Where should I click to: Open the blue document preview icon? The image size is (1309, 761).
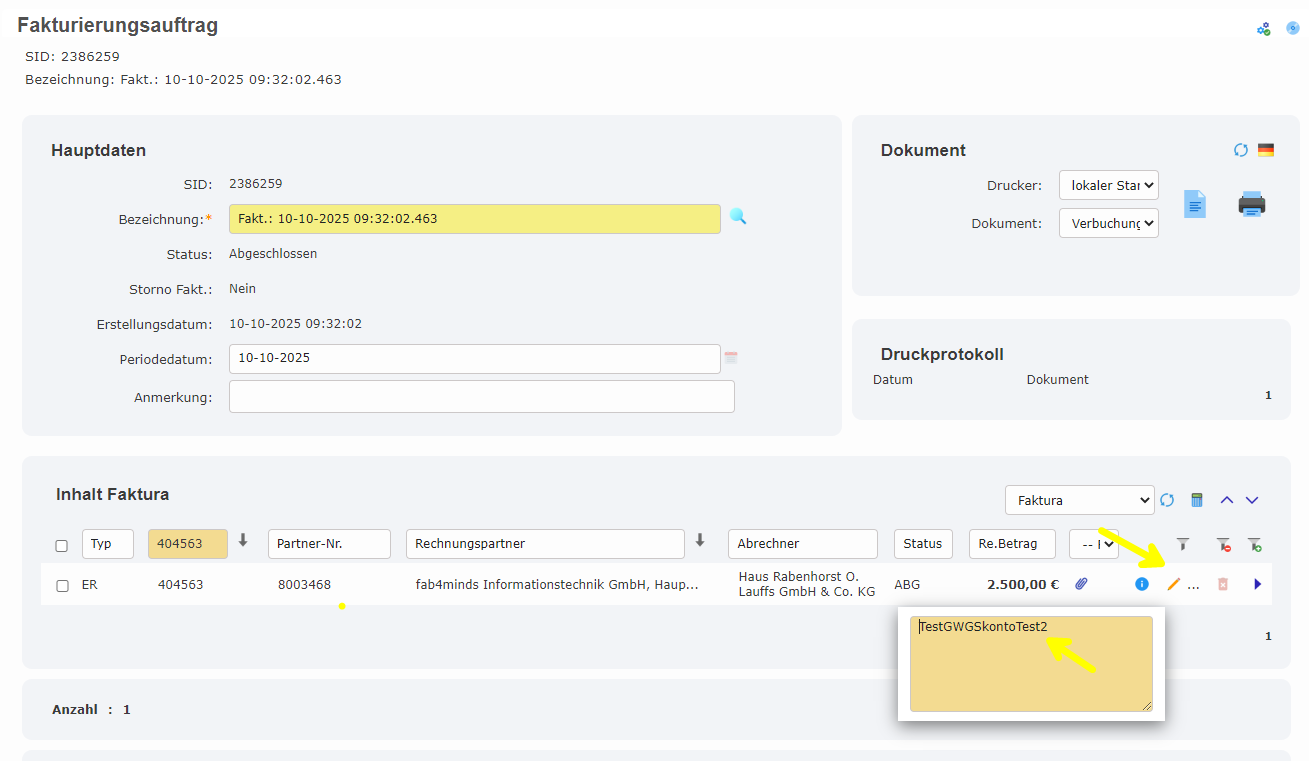[1195, 204]
